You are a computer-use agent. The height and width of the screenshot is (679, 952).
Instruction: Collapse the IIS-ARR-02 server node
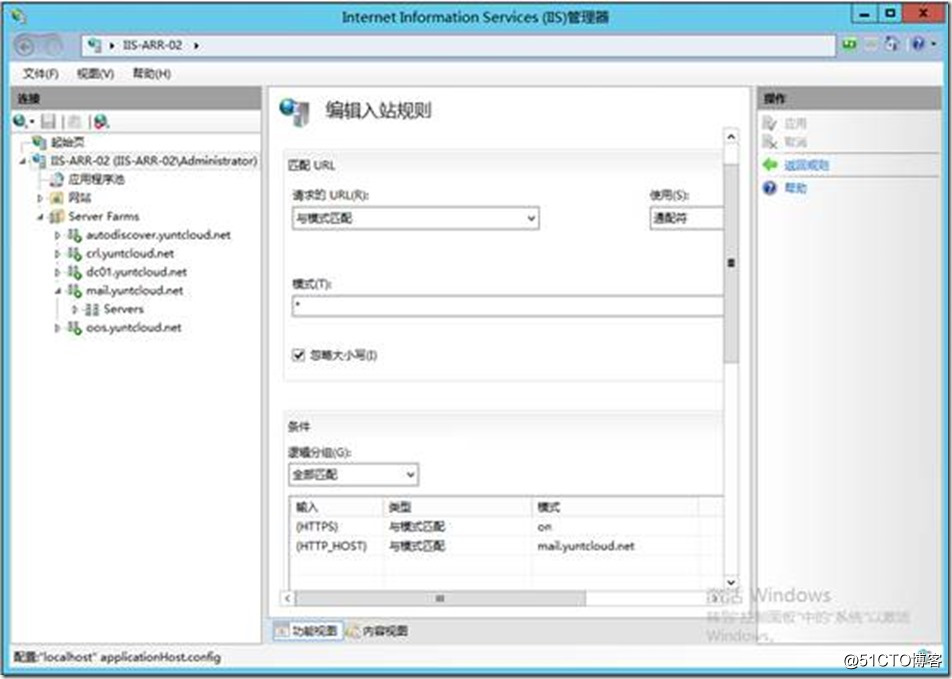coord(23,162)
